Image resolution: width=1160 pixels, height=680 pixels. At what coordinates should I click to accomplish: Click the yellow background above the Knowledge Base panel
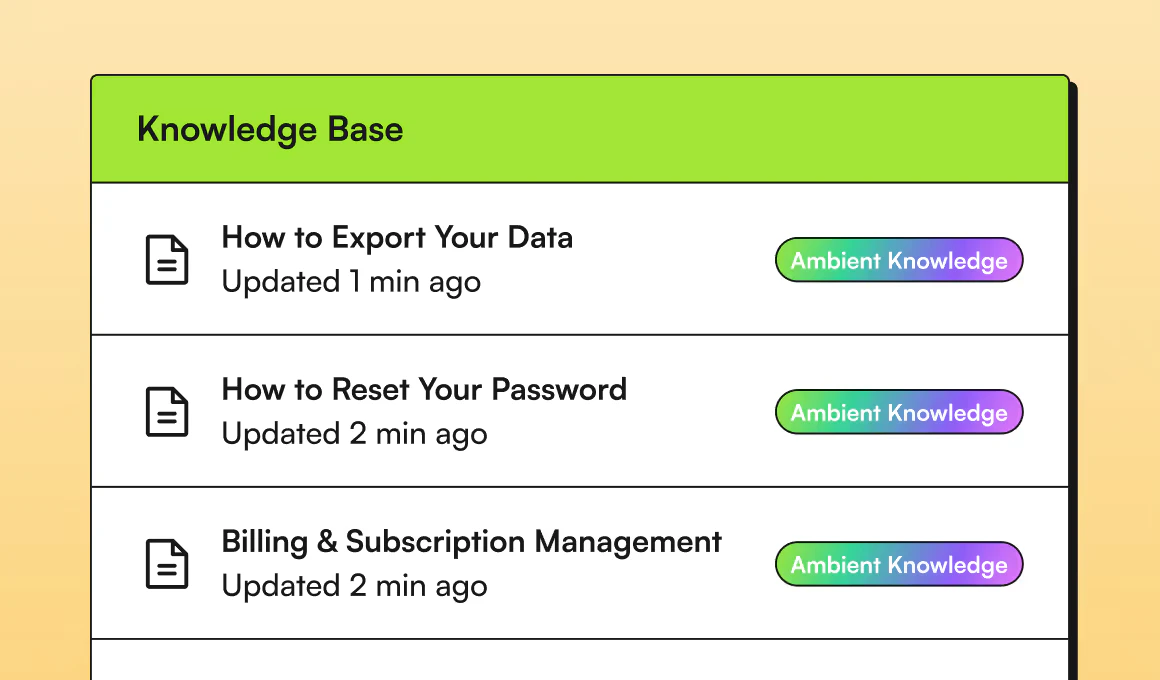(580, 36)
